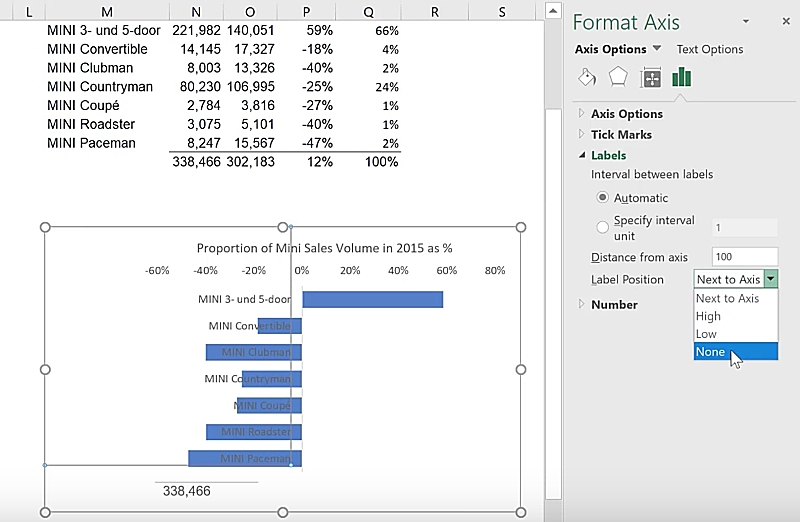Expand the Tick Marks section
This screenshot has width=800, height=522.
pyautogui.click(x=620, y=135)
